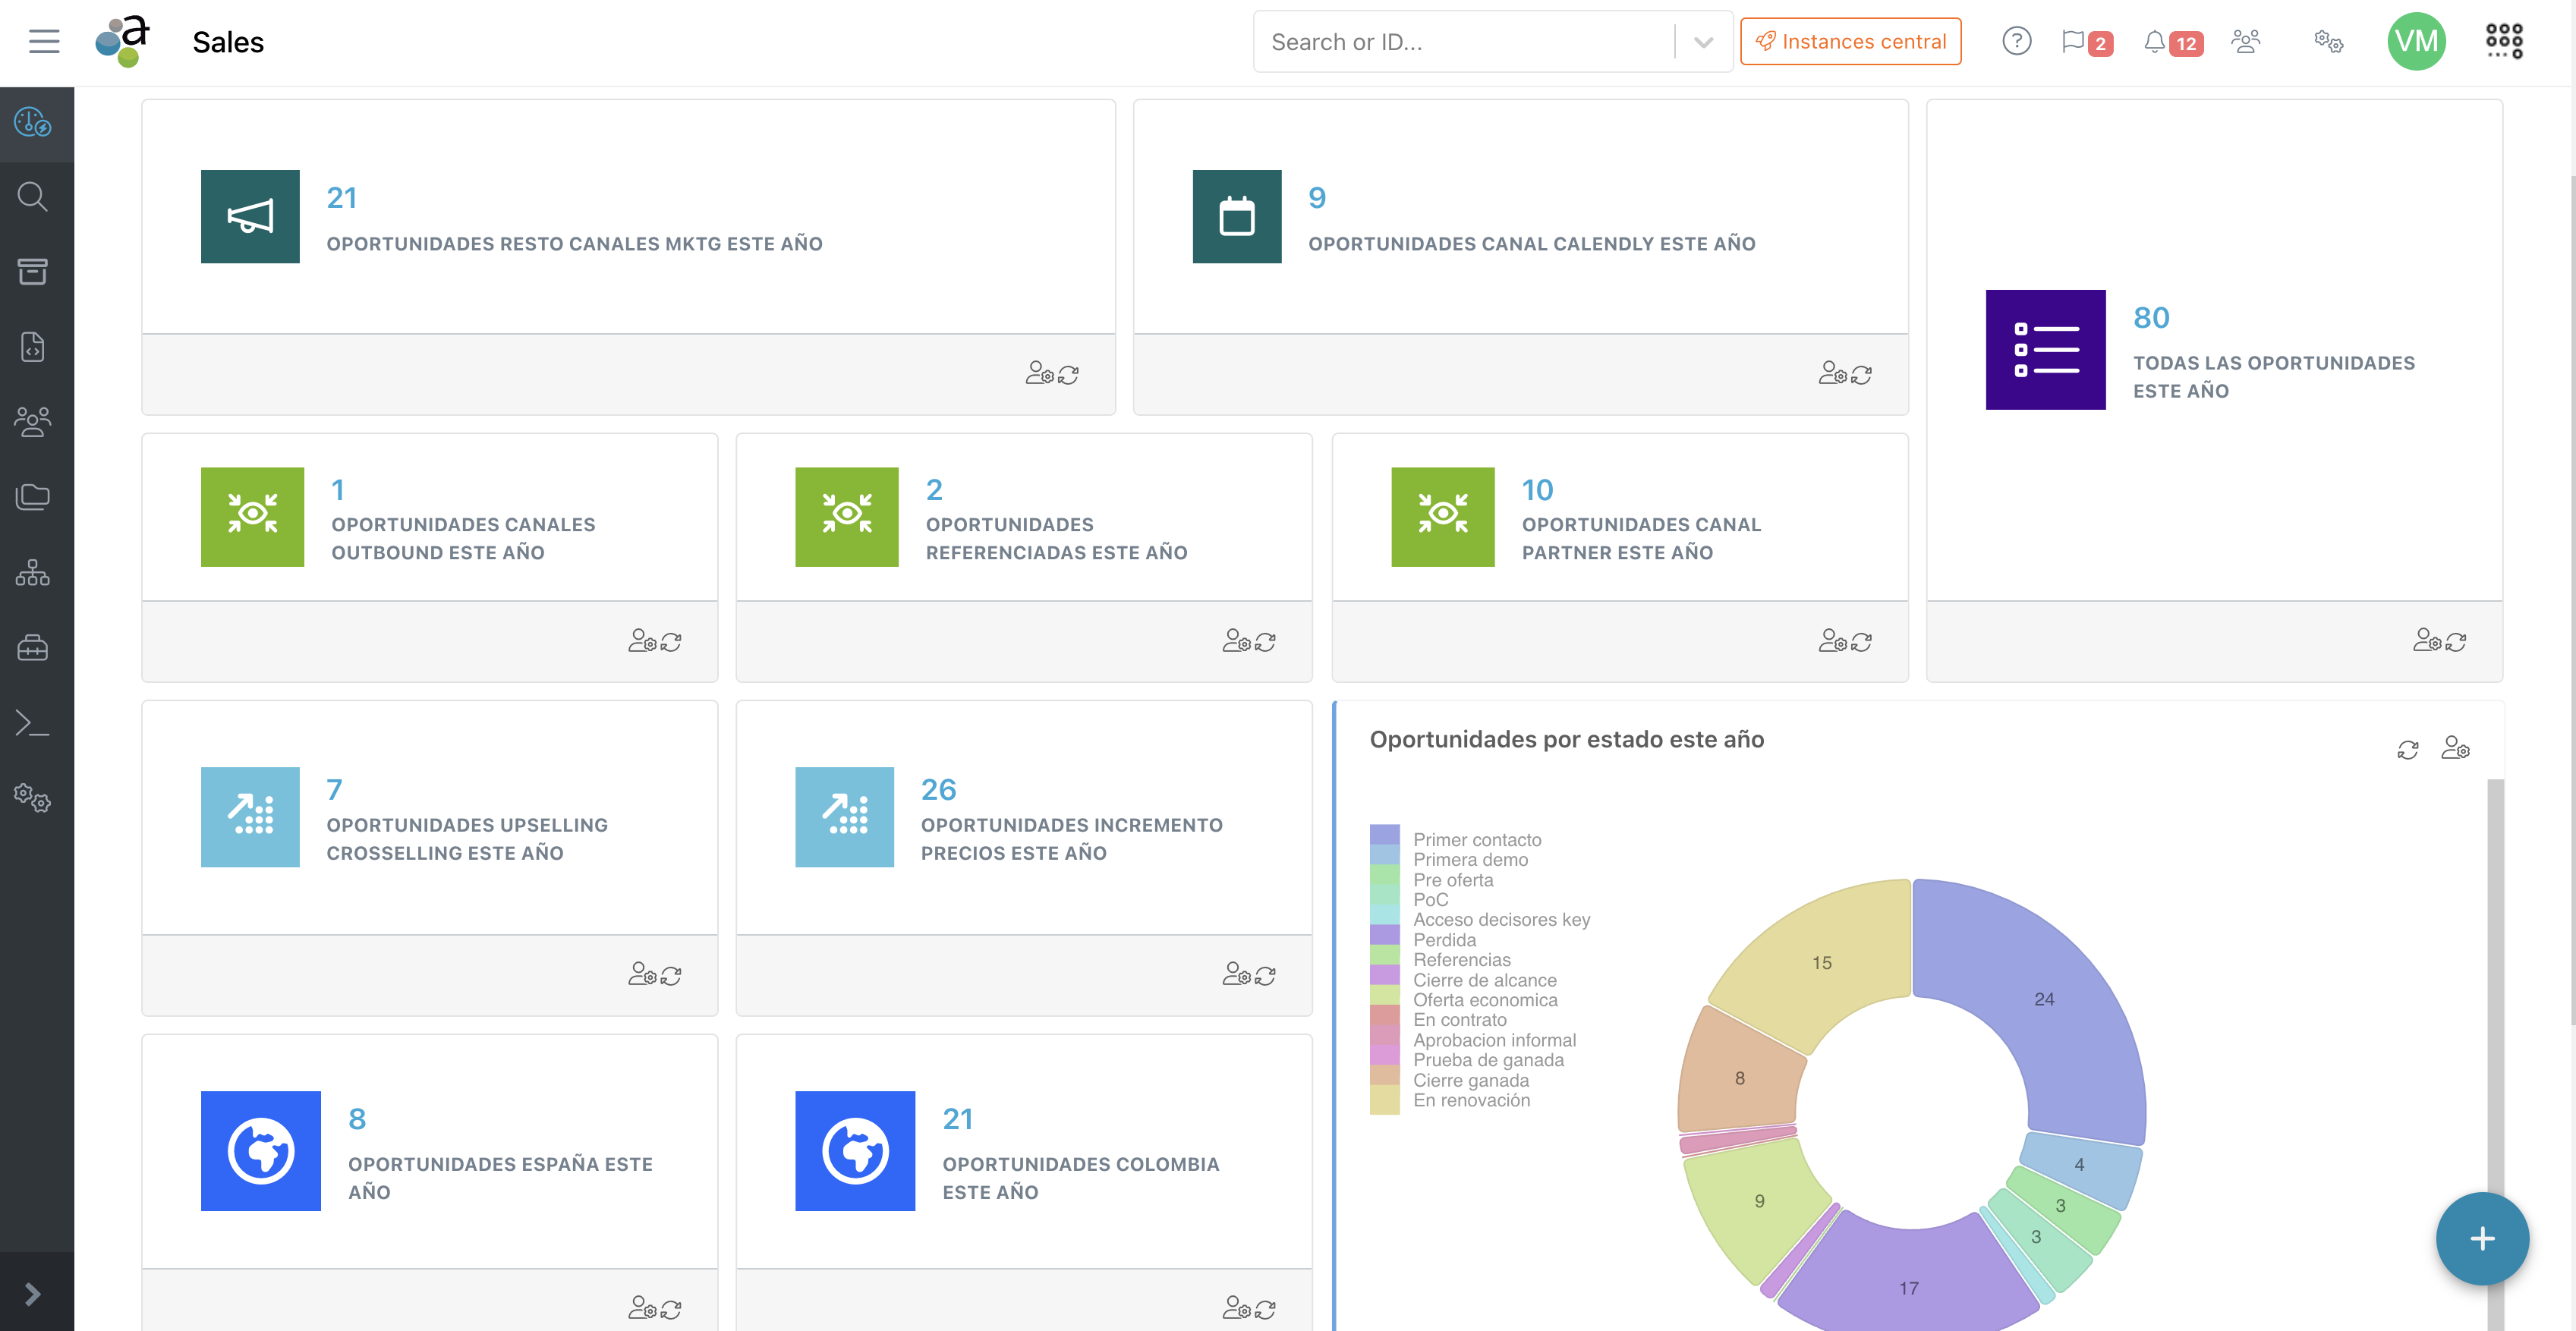Viewport: 2576px width, 1331px height.
Task: Expand the collapsed left sidebar
Action: point(33,1294)
